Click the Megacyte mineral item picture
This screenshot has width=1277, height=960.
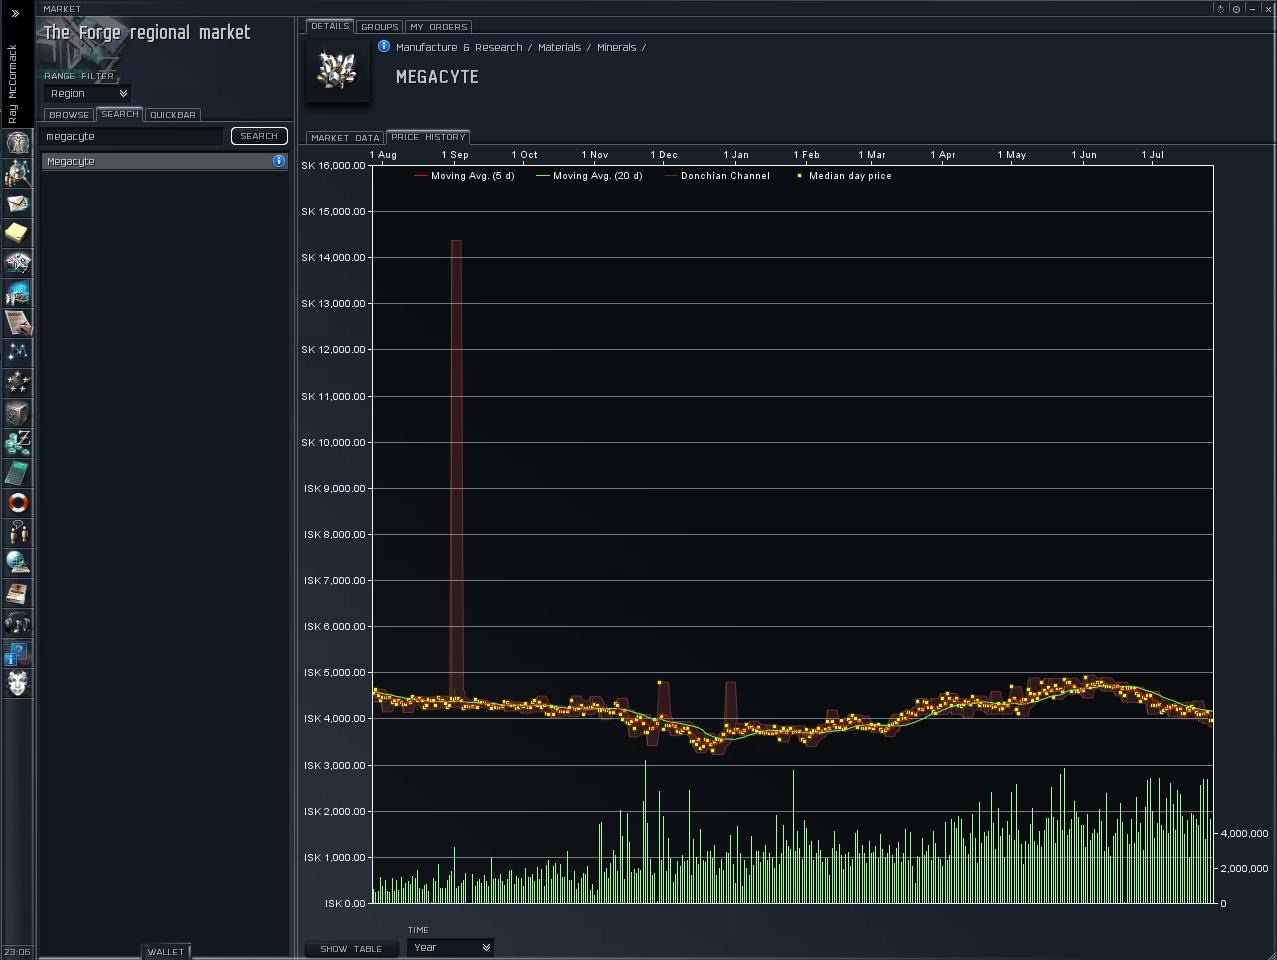pos(337,70)
